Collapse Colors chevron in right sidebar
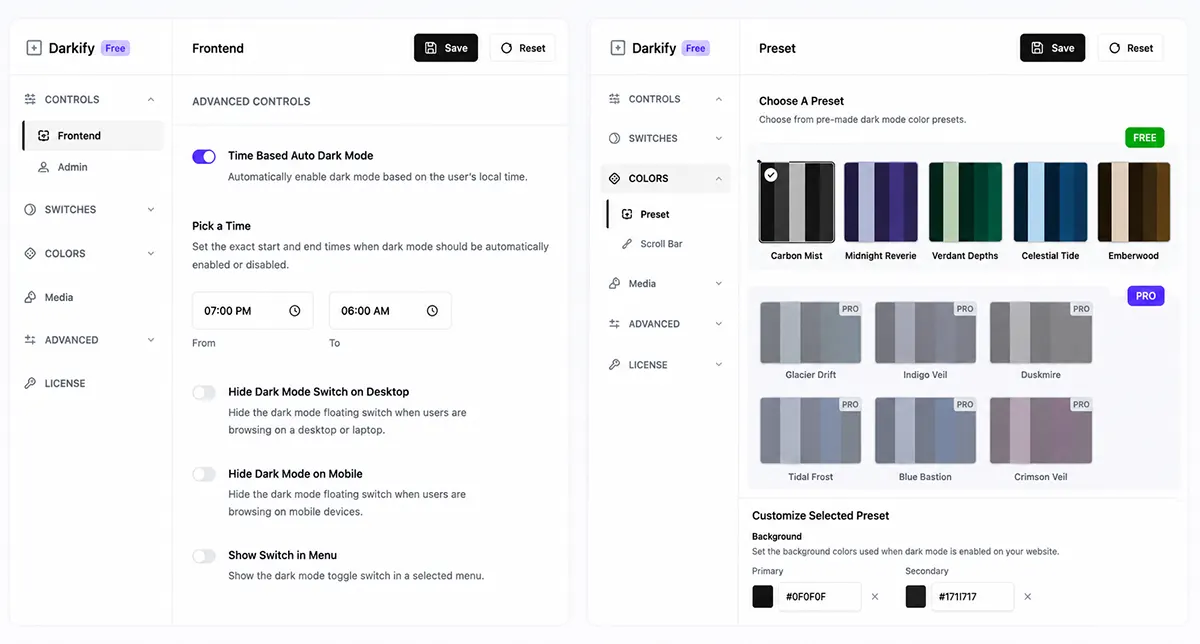Image resolution: width=1200 pixels, height=644 pixels. [x=719, y=178]
